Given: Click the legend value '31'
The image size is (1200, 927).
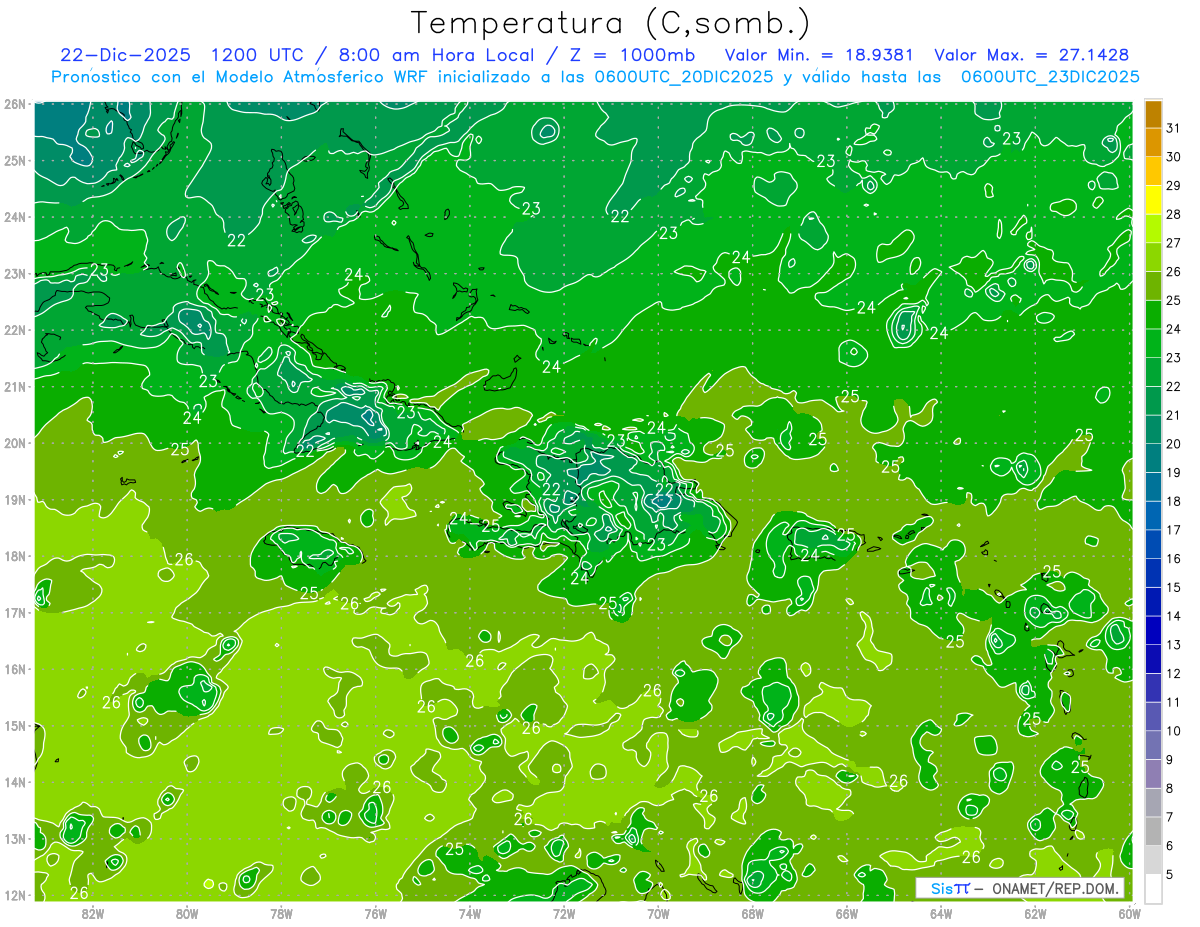Looking at the screenshot, I should click(1174, 128).
